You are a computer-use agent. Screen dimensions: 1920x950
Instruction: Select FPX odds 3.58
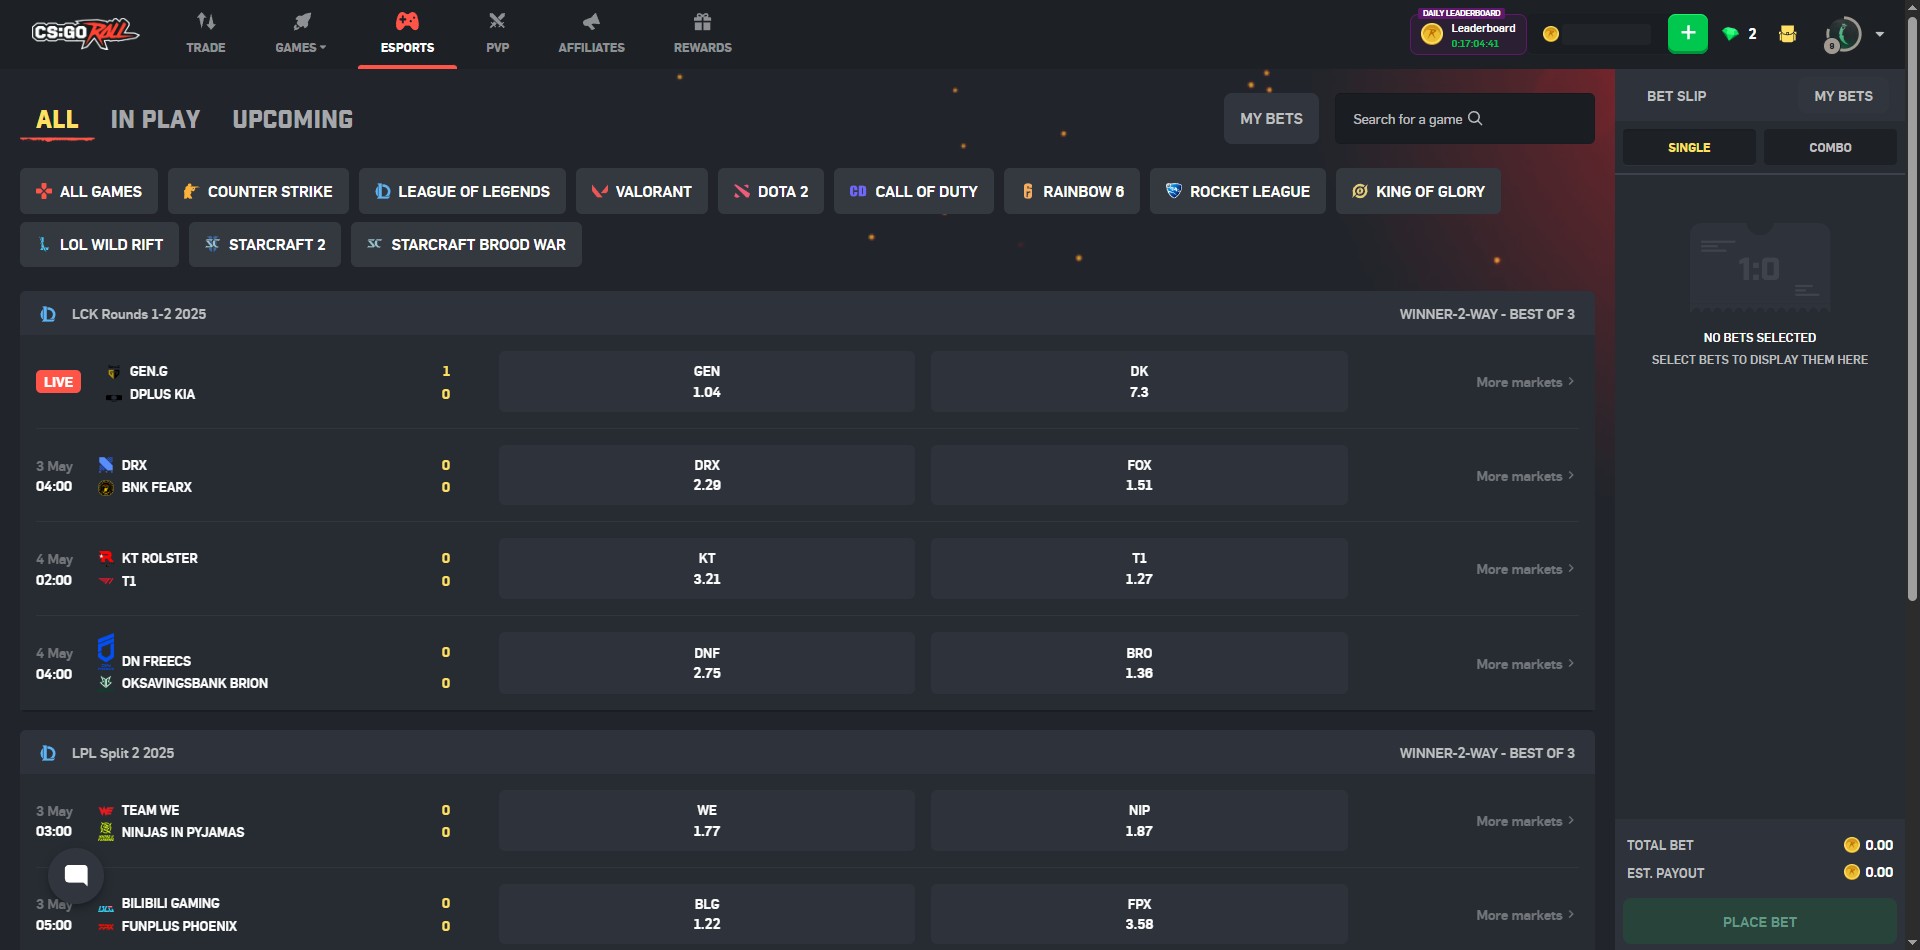[x=1139, y=914]
